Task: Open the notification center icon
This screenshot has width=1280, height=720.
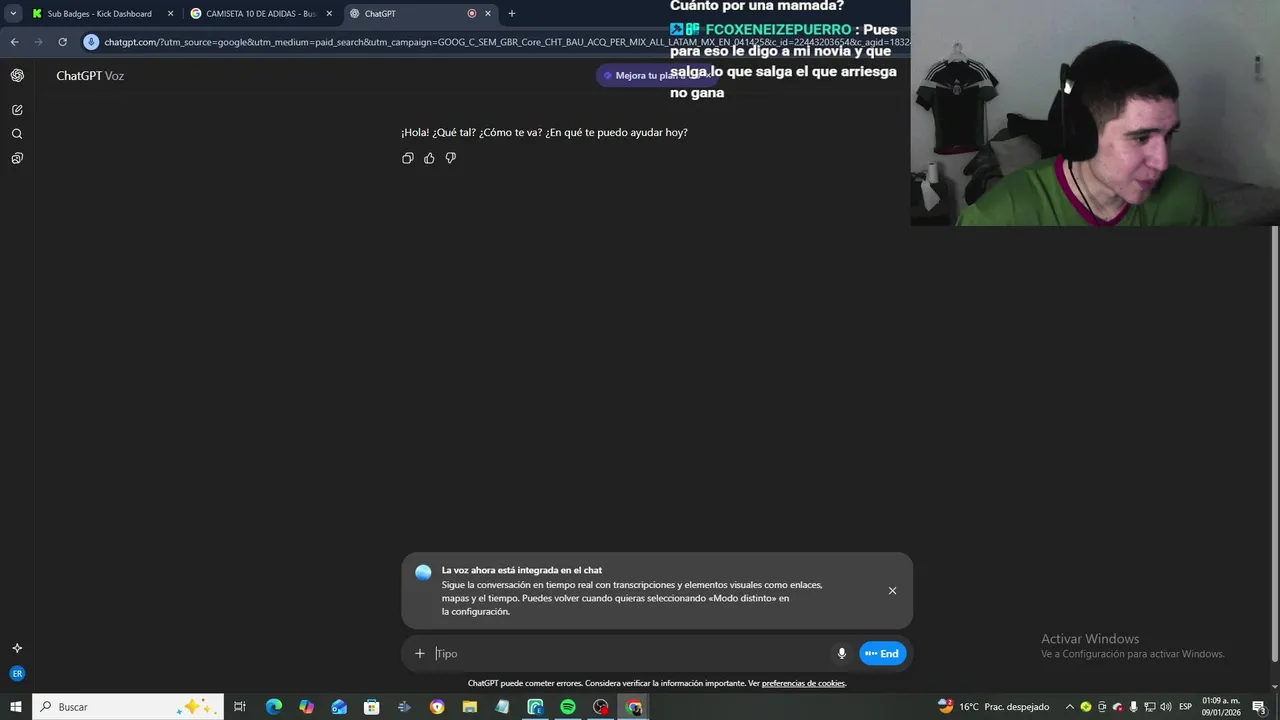Action: [1259, 707]
